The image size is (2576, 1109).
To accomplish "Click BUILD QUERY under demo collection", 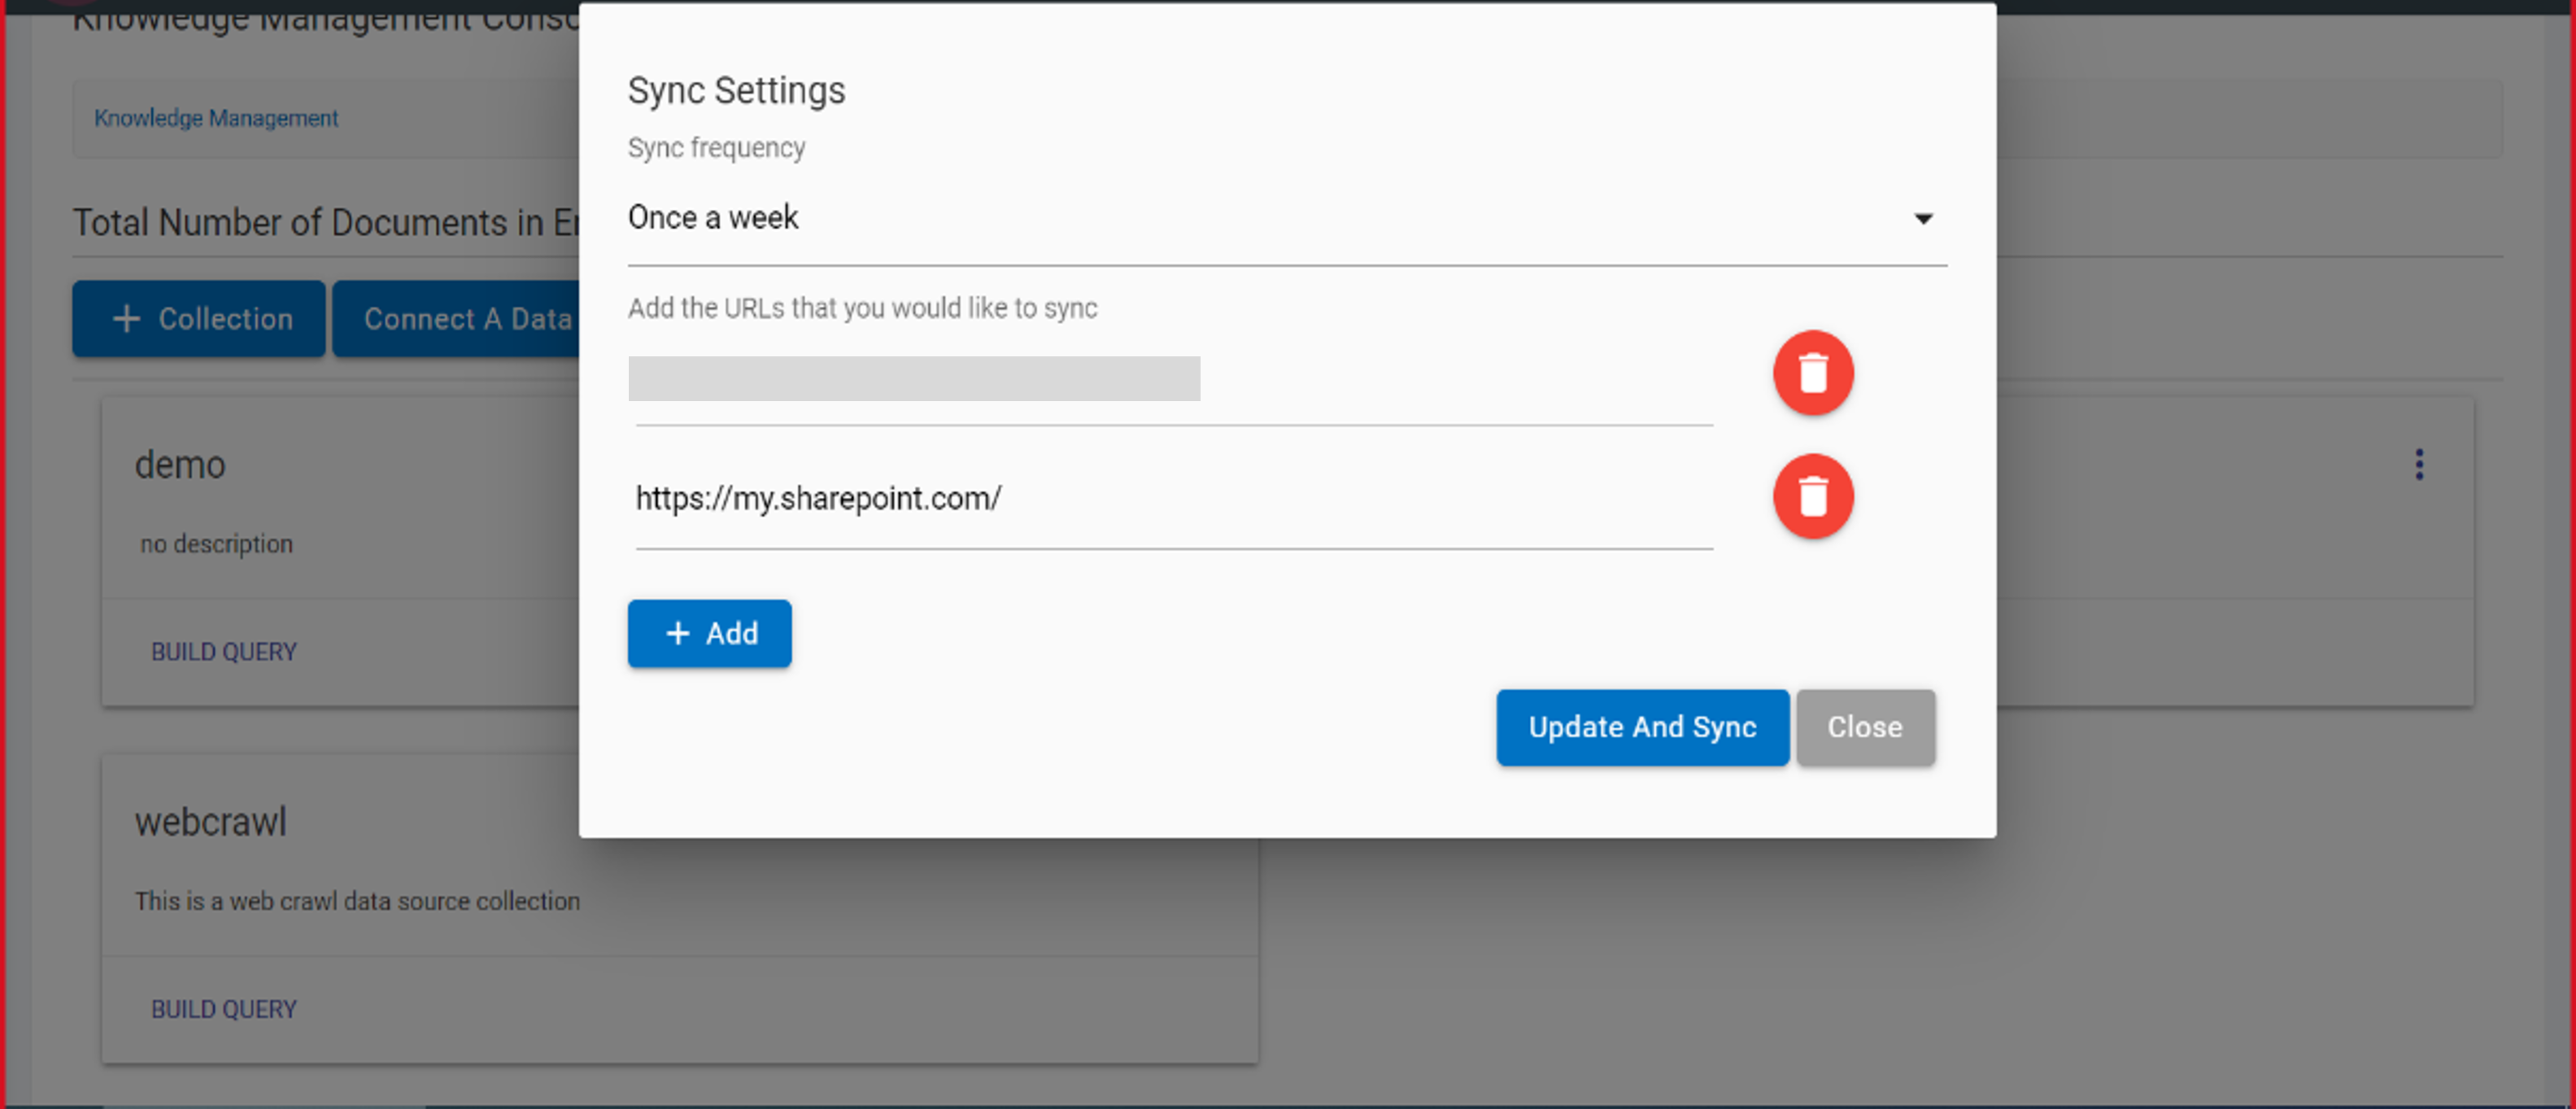I will tap(224, 652).
